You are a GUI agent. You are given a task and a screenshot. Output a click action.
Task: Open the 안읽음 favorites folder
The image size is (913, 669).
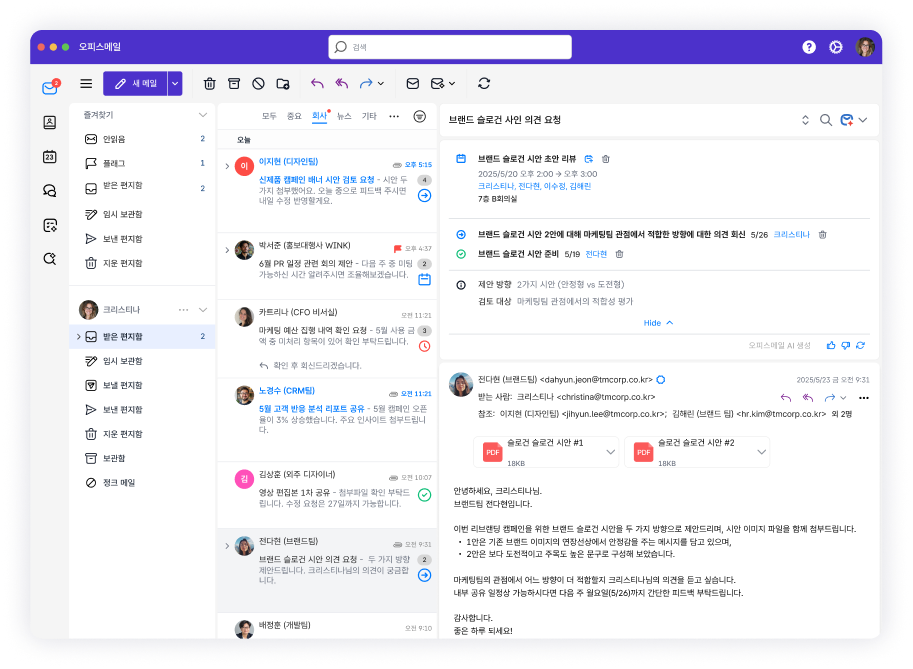coord(142,139)
